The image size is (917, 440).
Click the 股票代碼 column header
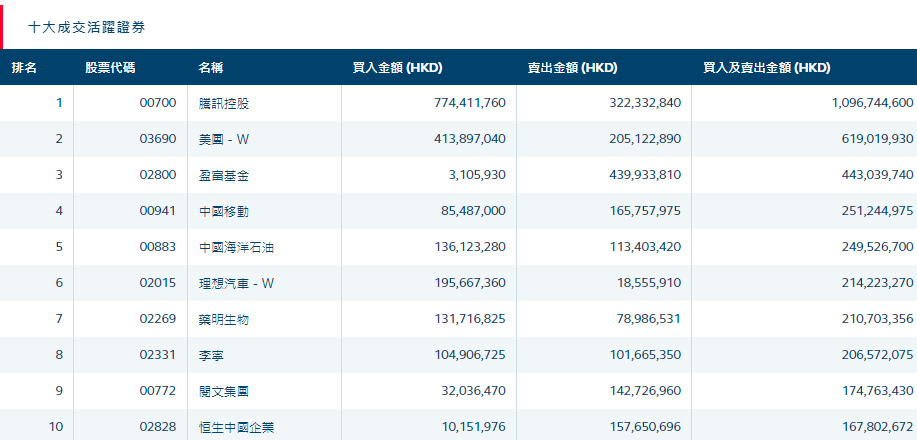click(110, 68)
